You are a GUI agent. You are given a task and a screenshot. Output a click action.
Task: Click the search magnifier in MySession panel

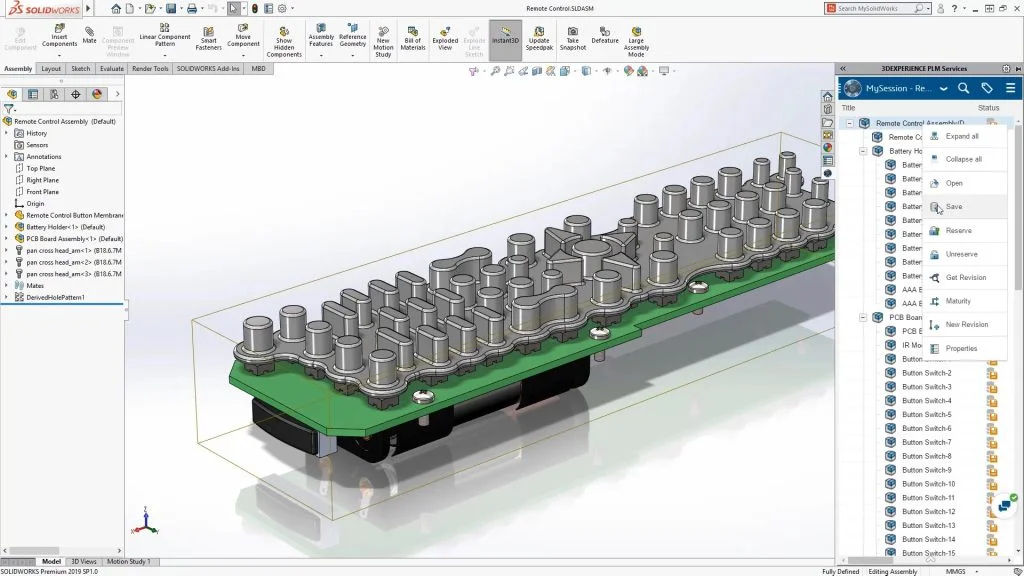(964, 88)
